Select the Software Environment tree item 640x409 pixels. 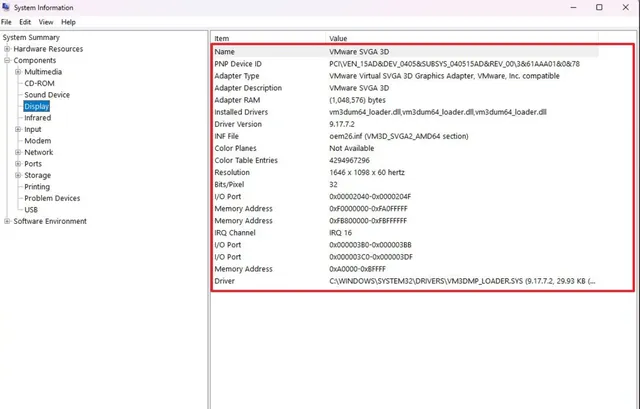coord(50,221)
